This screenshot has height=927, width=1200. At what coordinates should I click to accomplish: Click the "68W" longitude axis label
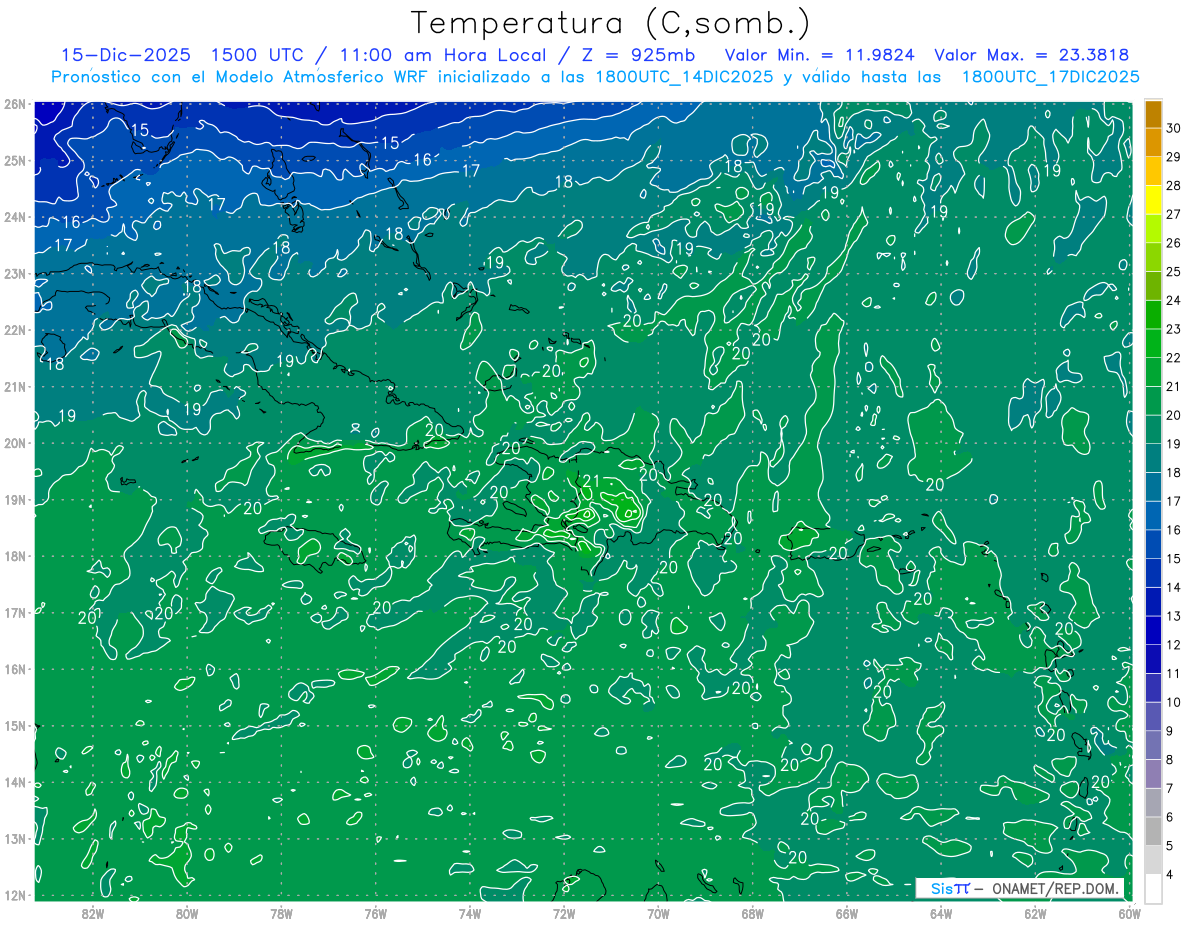point(753,913)
